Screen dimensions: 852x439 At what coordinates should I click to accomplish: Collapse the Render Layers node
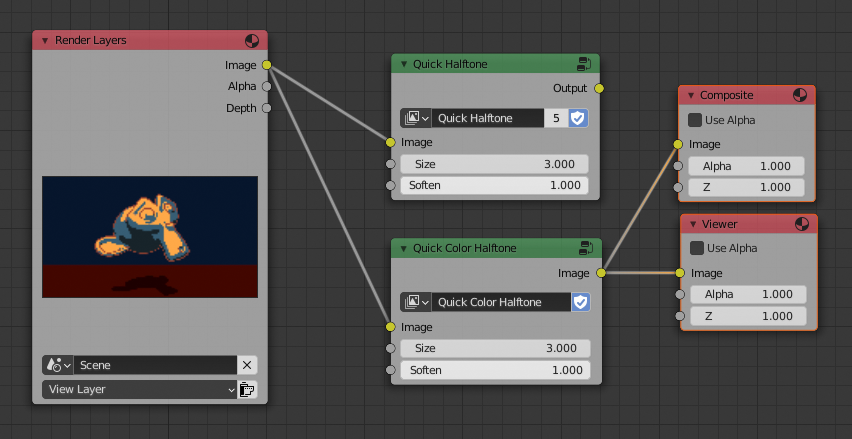tap(45, 41)
